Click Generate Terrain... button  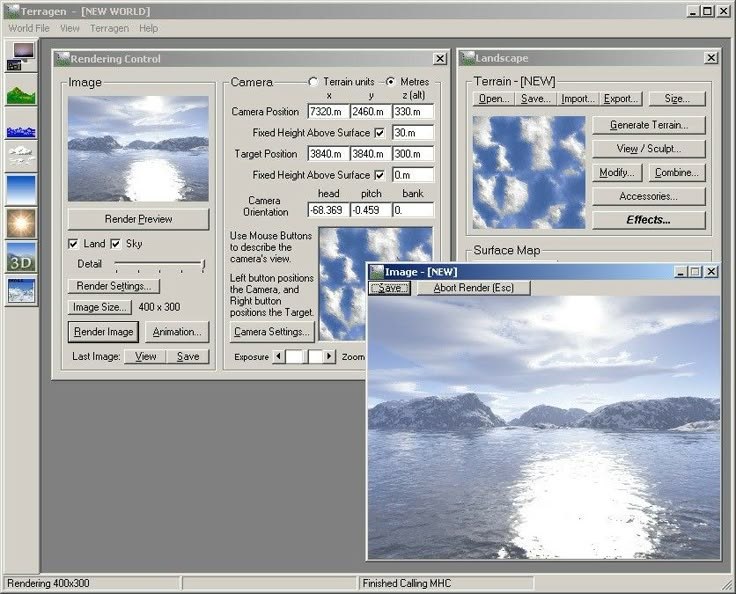point(649,125)
